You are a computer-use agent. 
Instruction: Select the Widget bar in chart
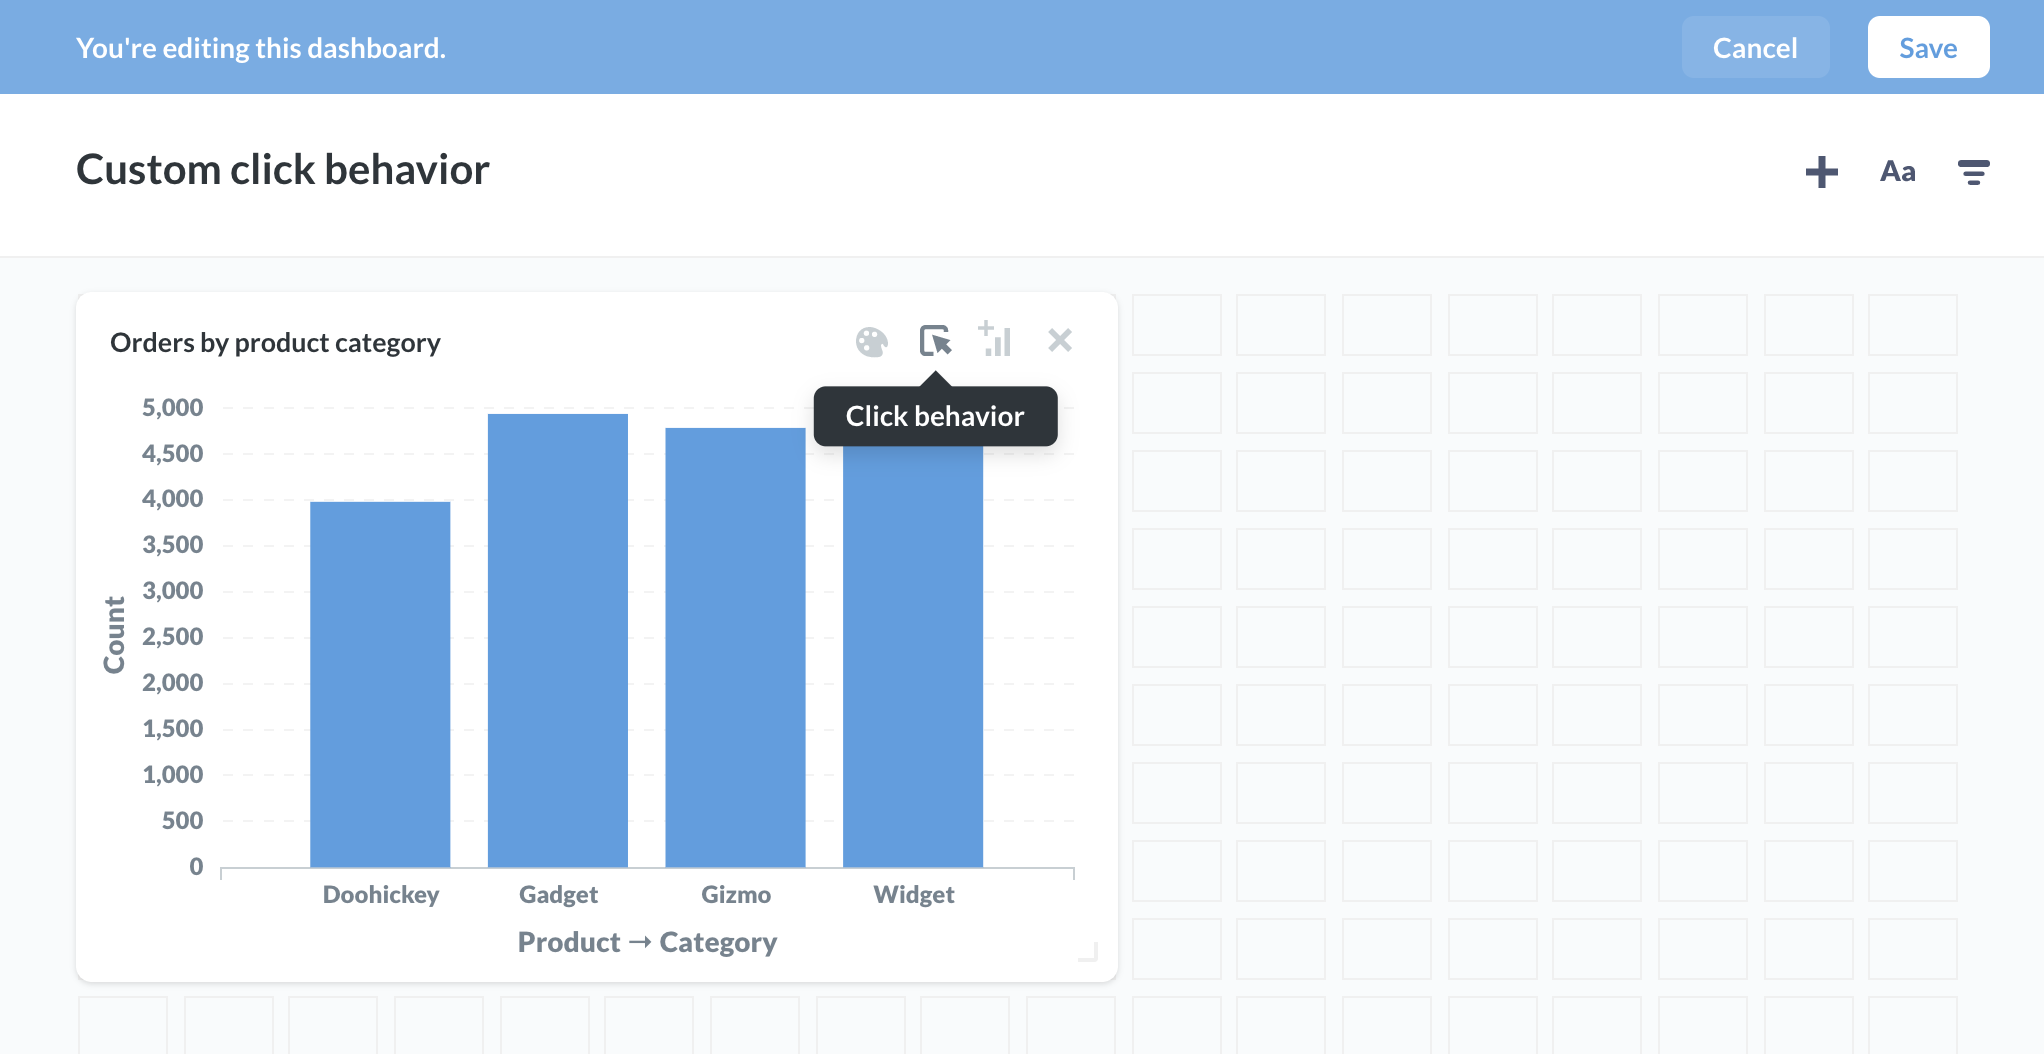[912, 660]
